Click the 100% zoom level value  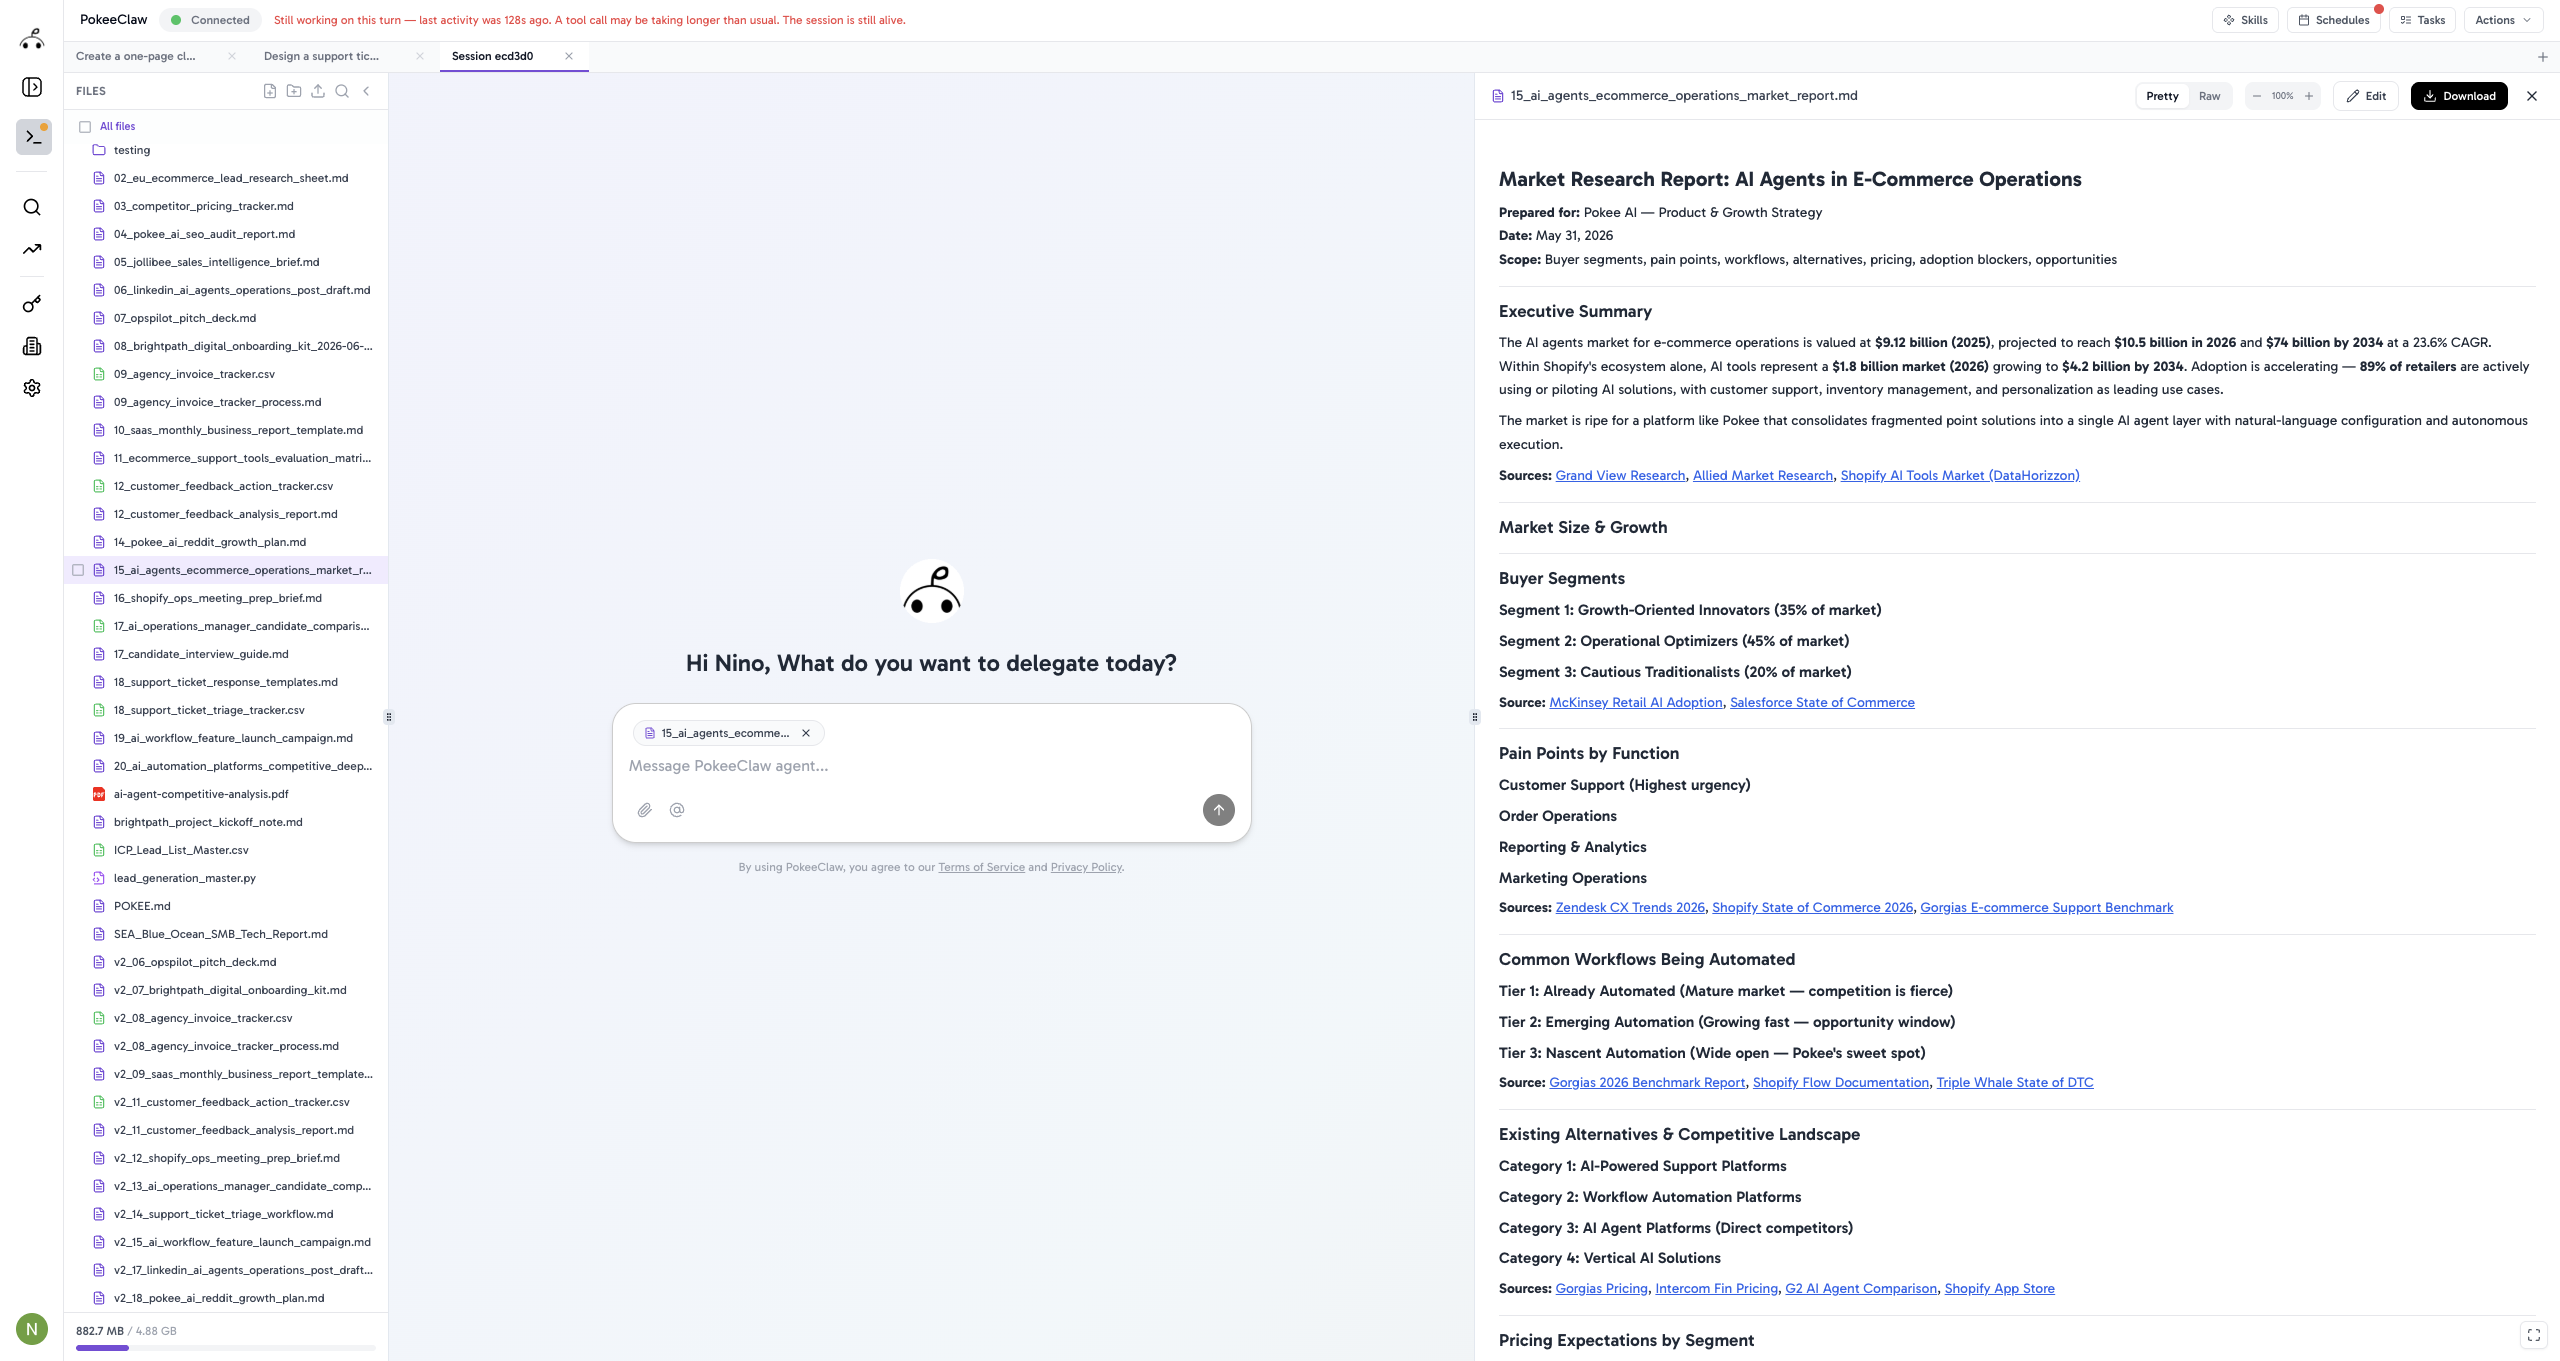(x=2282, y=96)
